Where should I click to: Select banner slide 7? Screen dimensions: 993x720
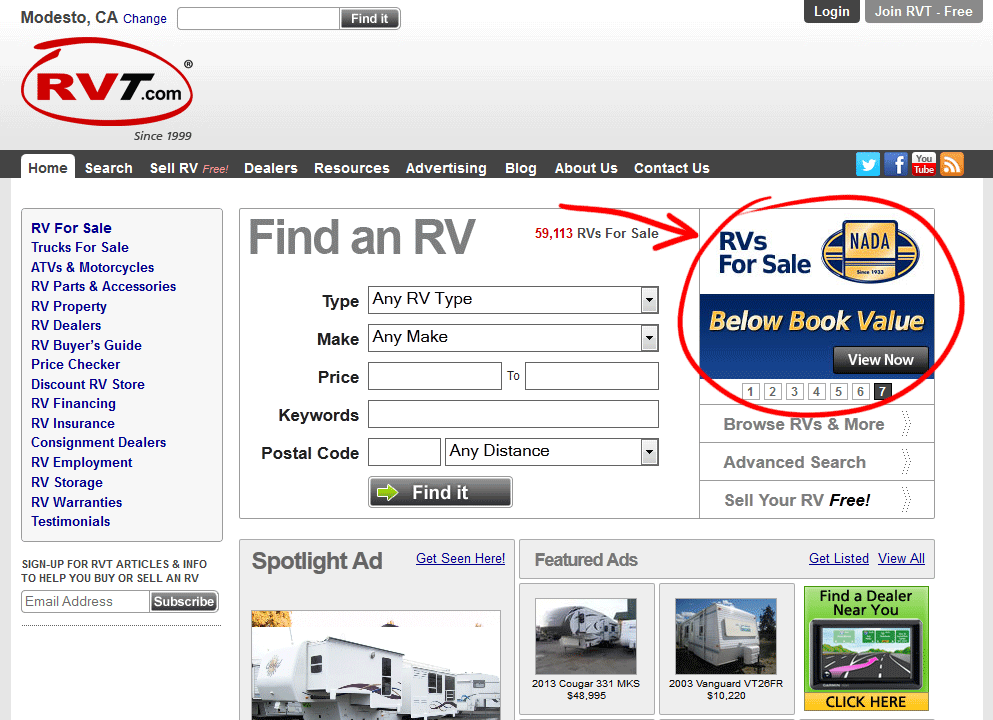[882, 391]
